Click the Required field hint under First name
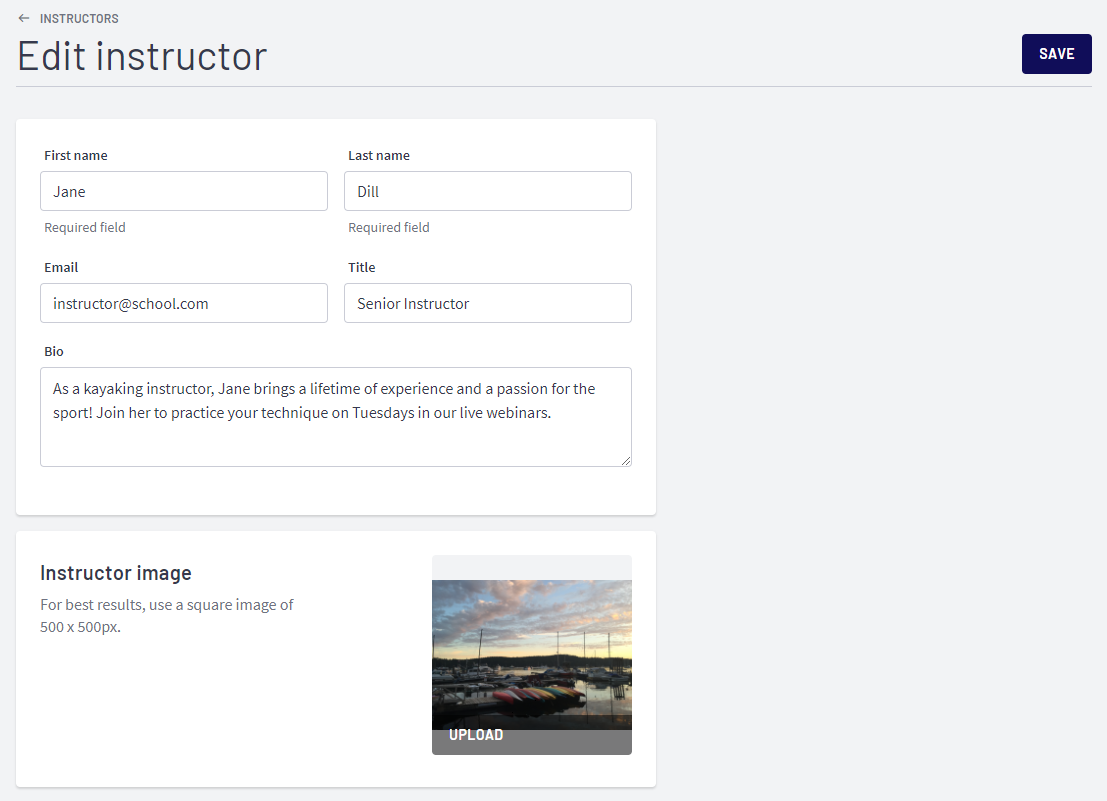1107x801 pixels. [x=85, y=227]
